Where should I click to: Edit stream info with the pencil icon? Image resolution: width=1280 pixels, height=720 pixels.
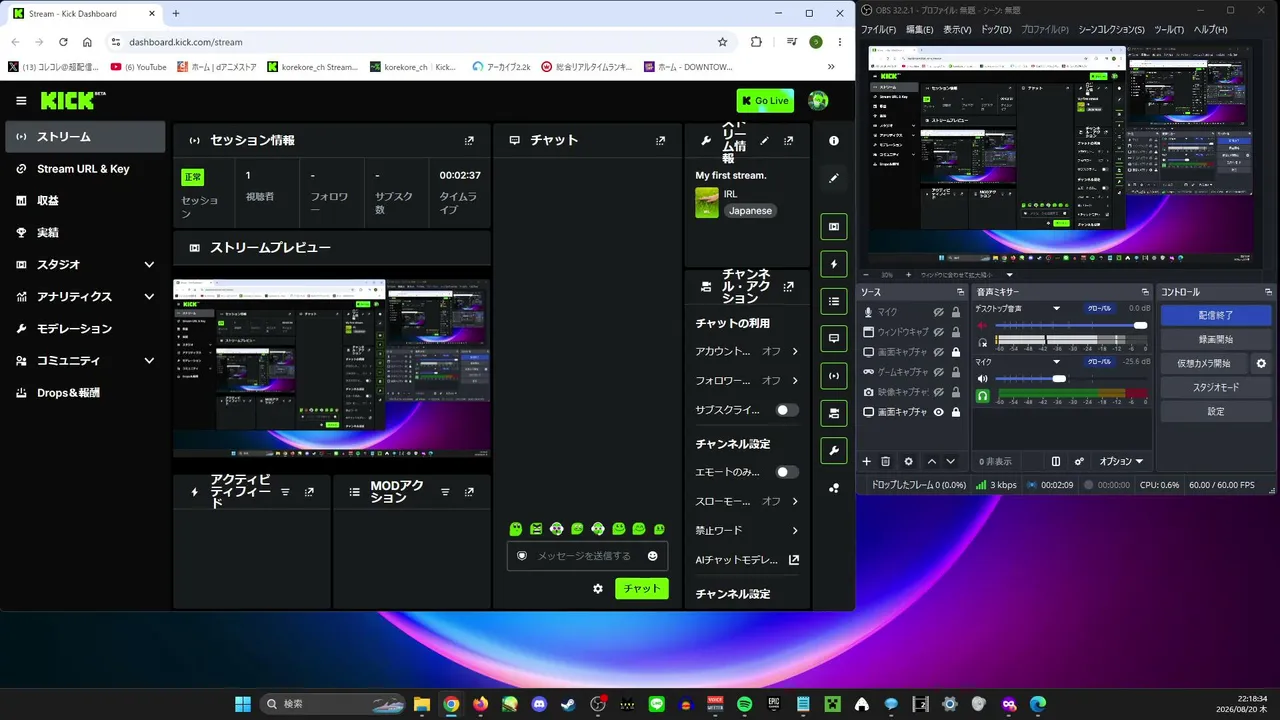point(764,141)
